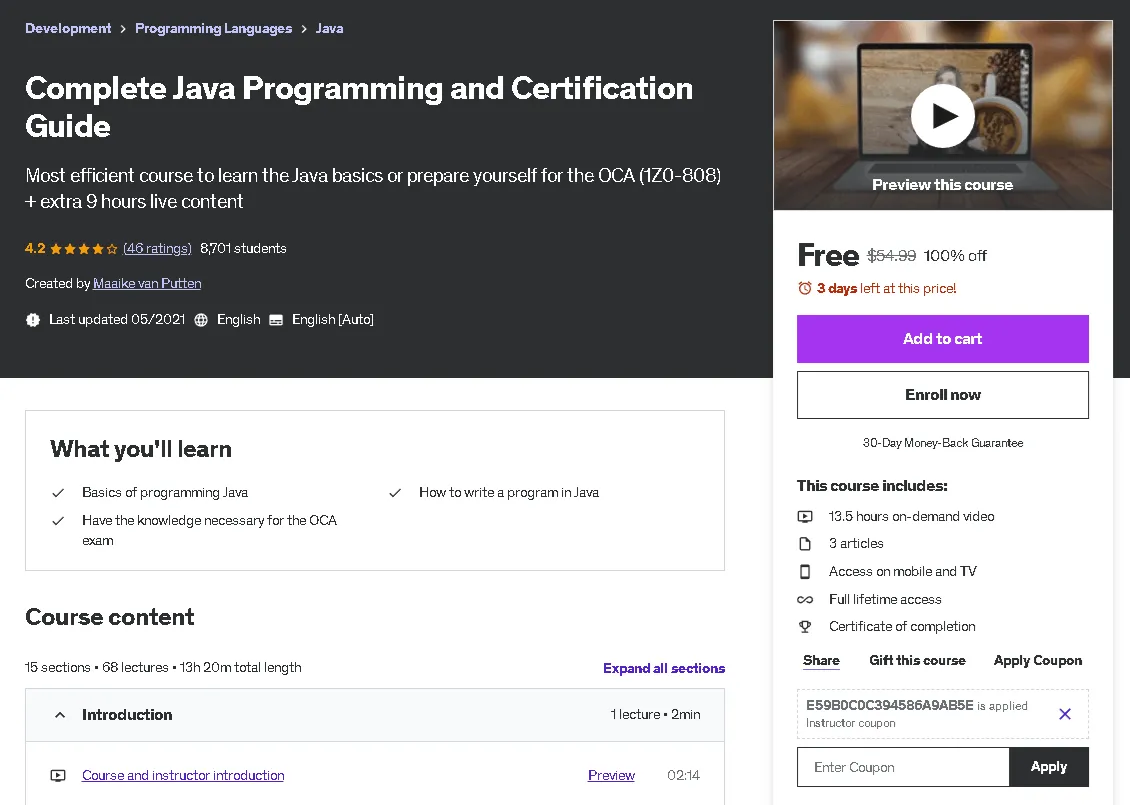
Task: Click the star rating icons
Action: [84, 249]
